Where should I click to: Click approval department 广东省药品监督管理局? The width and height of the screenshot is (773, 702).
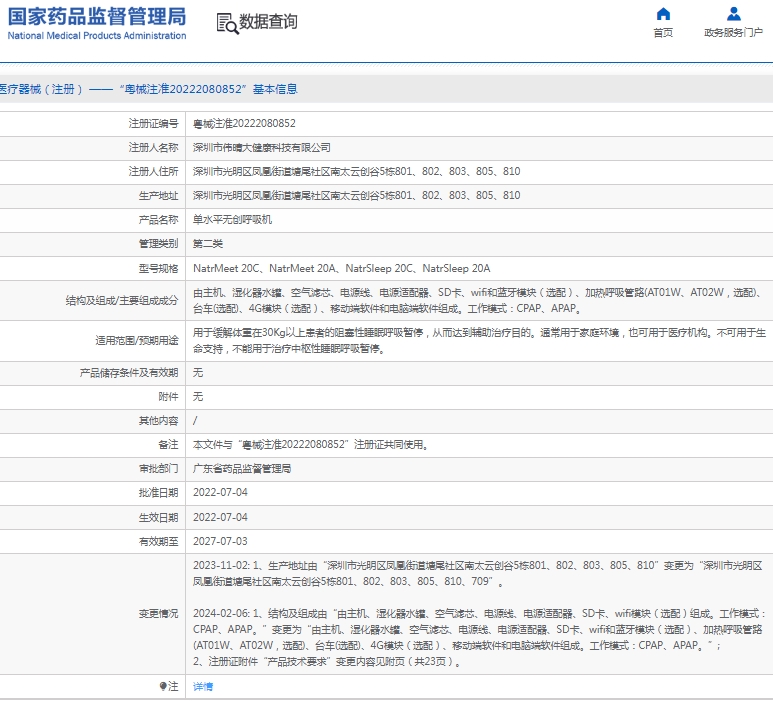coord(242,468)
